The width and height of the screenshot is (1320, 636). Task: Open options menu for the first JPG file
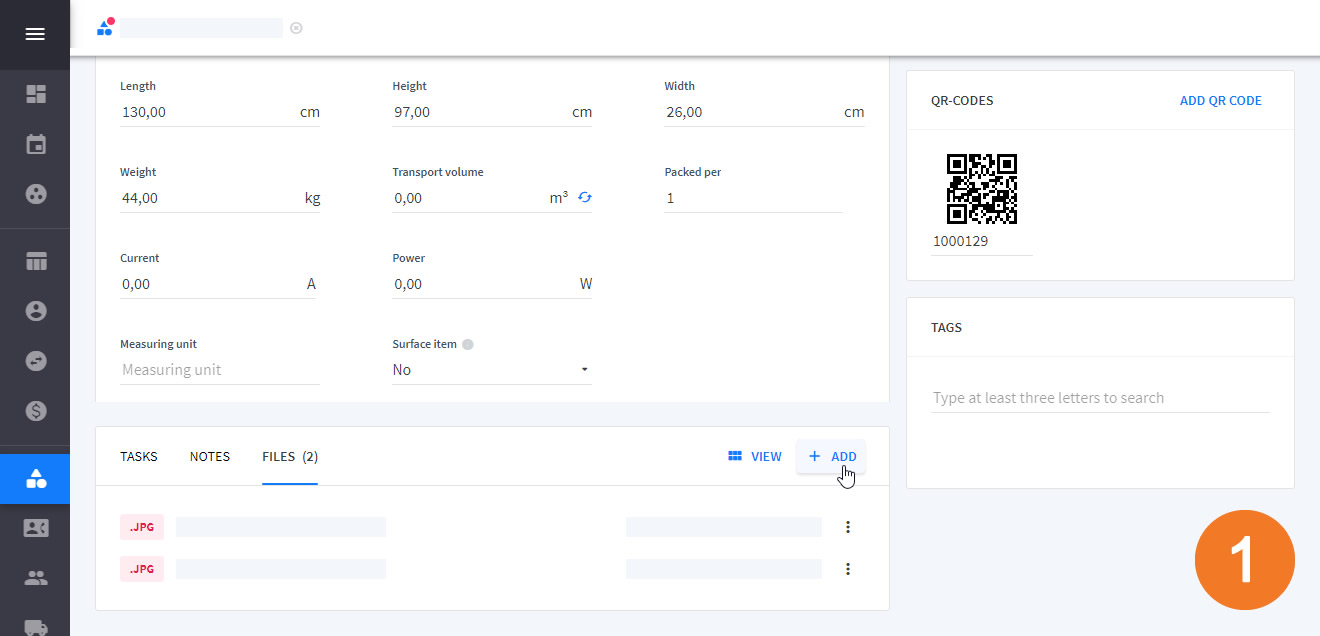(848, 527)
